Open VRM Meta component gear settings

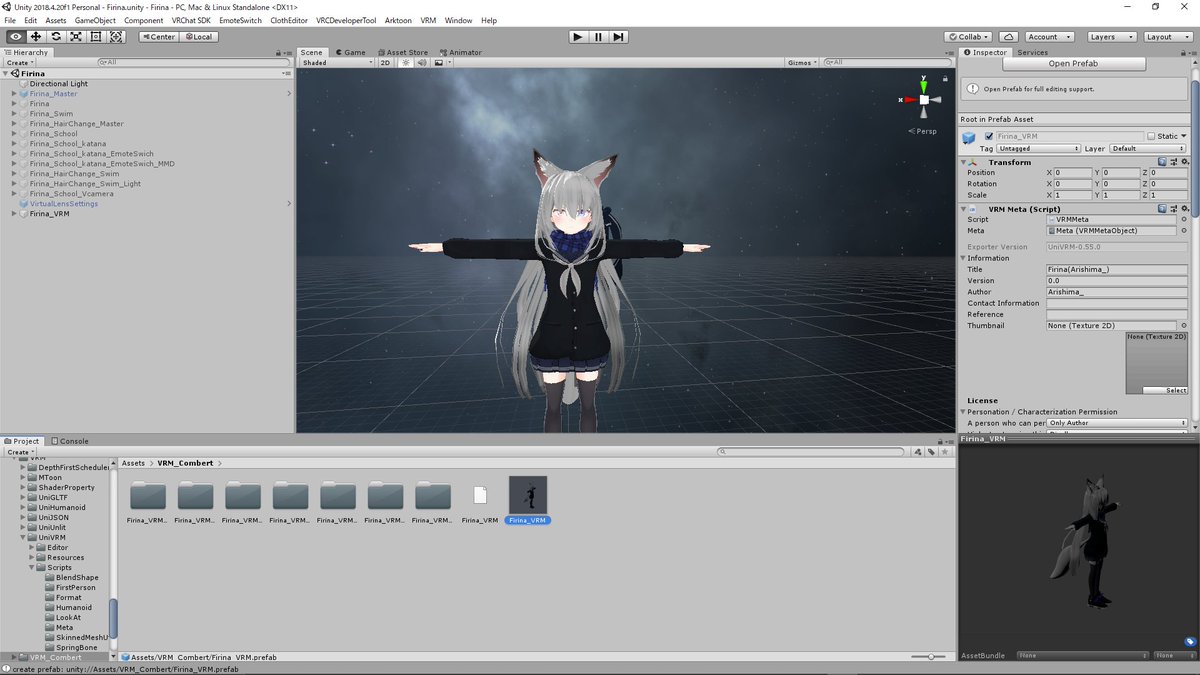[1186, 209]
